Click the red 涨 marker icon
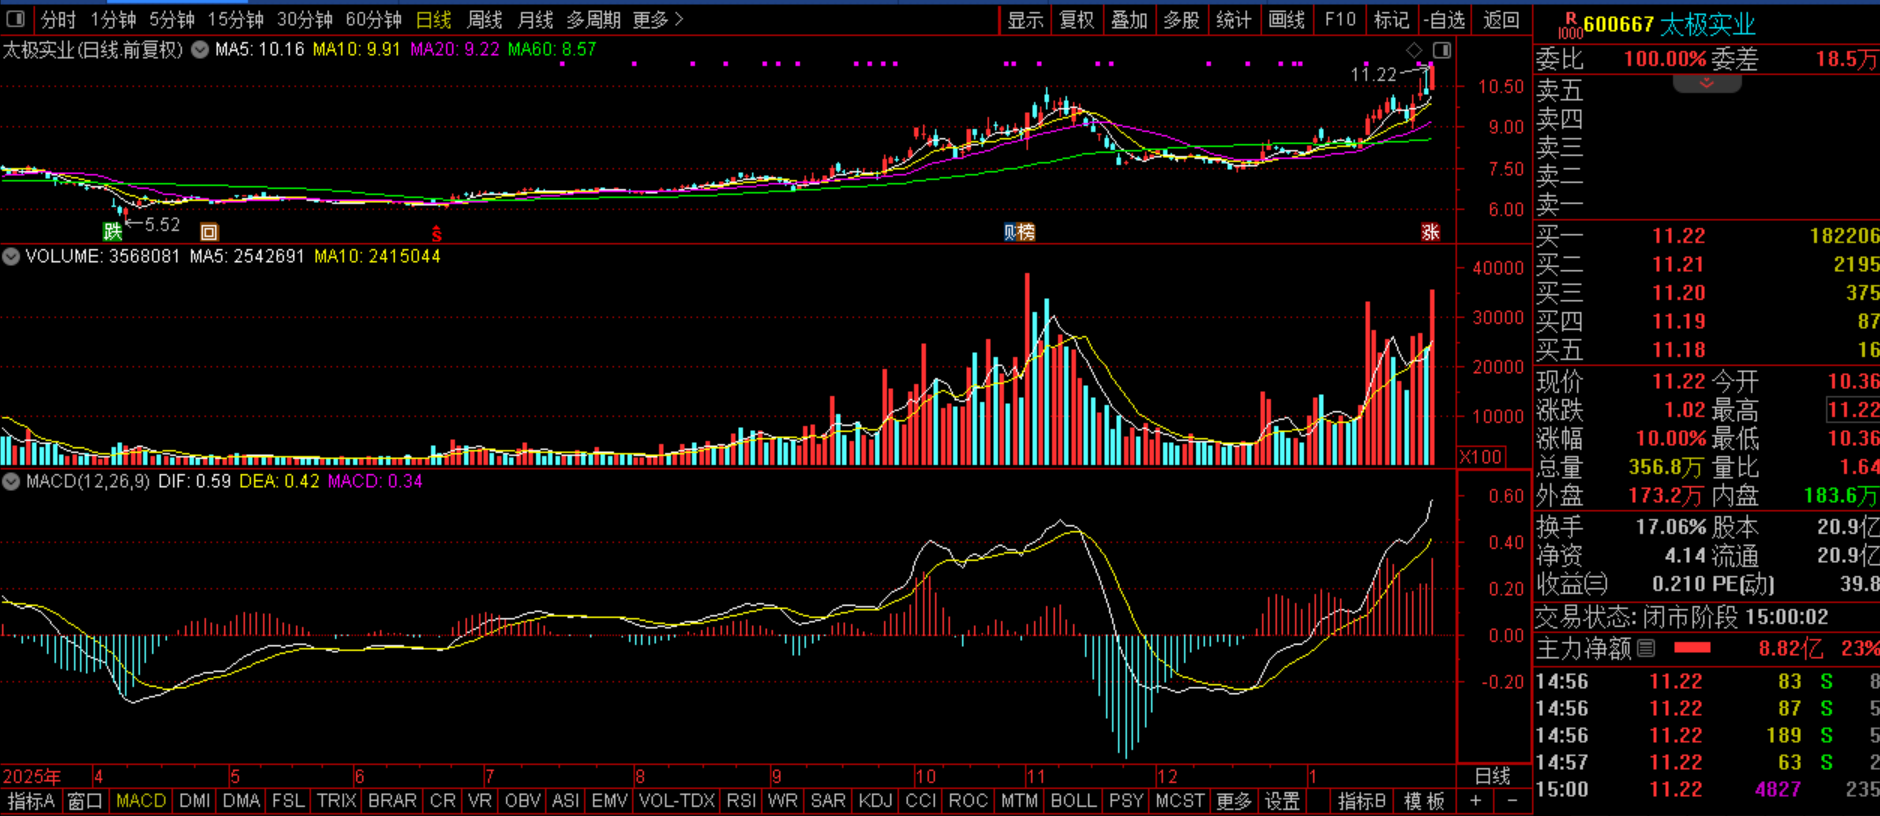The width and height of the screenshot is (1880, 816). pos(1431,232)
